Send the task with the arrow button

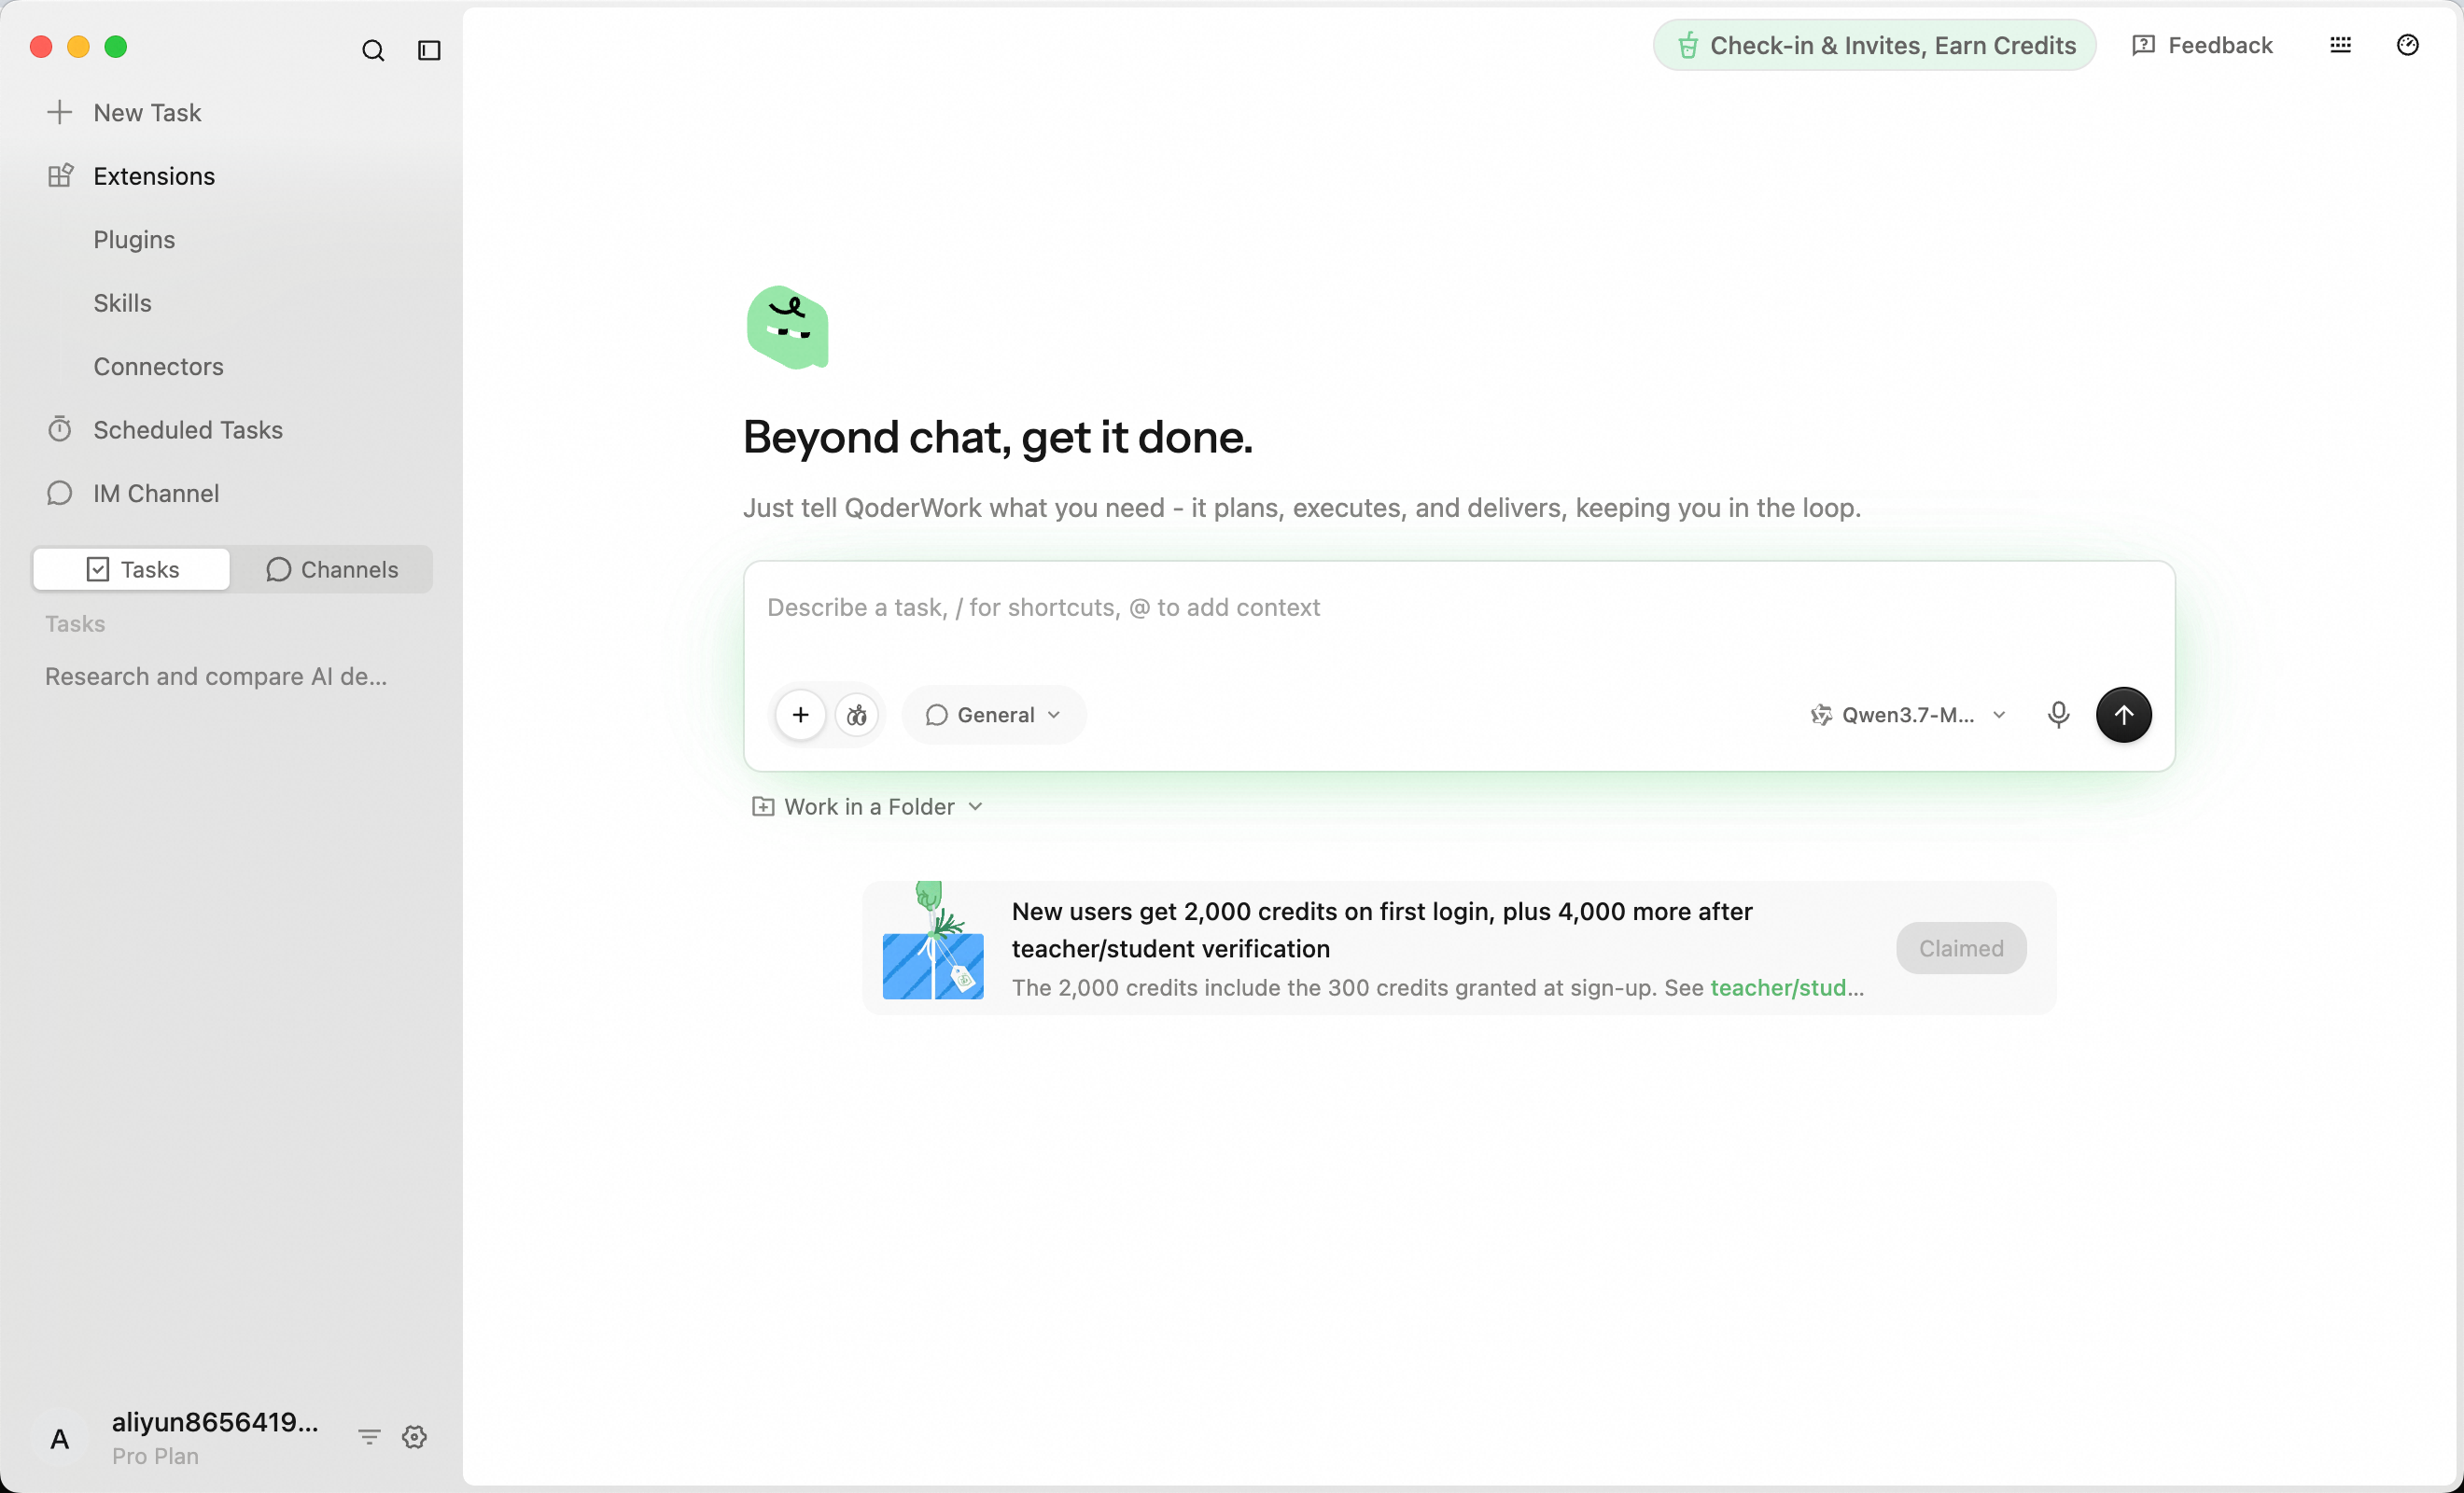point(2123,715)
